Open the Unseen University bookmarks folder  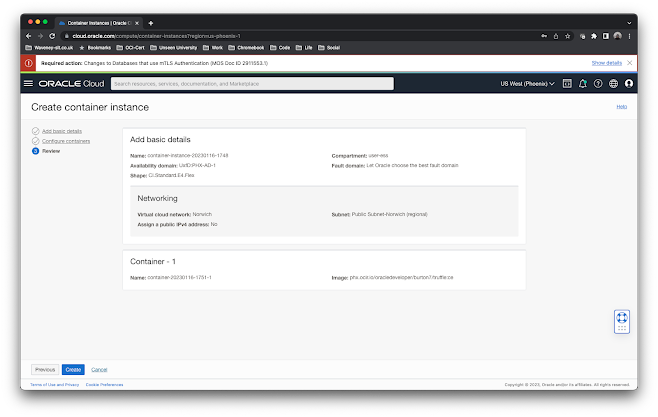tap(173, 48)
